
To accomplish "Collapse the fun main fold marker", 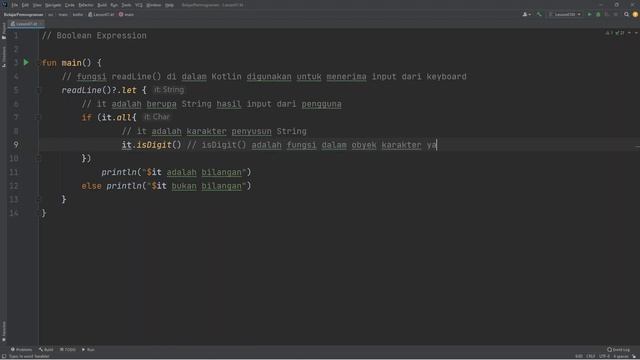I will [39, 62].
